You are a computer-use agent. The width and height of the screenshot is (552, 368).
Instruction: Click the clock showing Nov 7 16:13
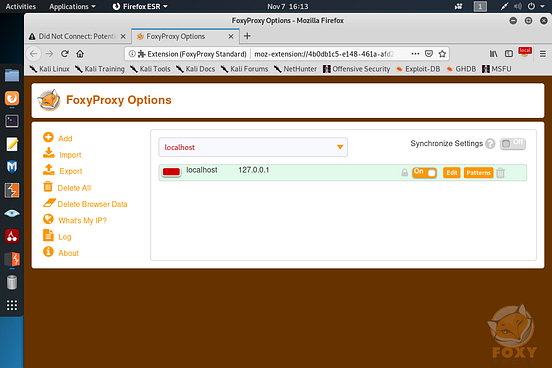[x=288, y=6]
